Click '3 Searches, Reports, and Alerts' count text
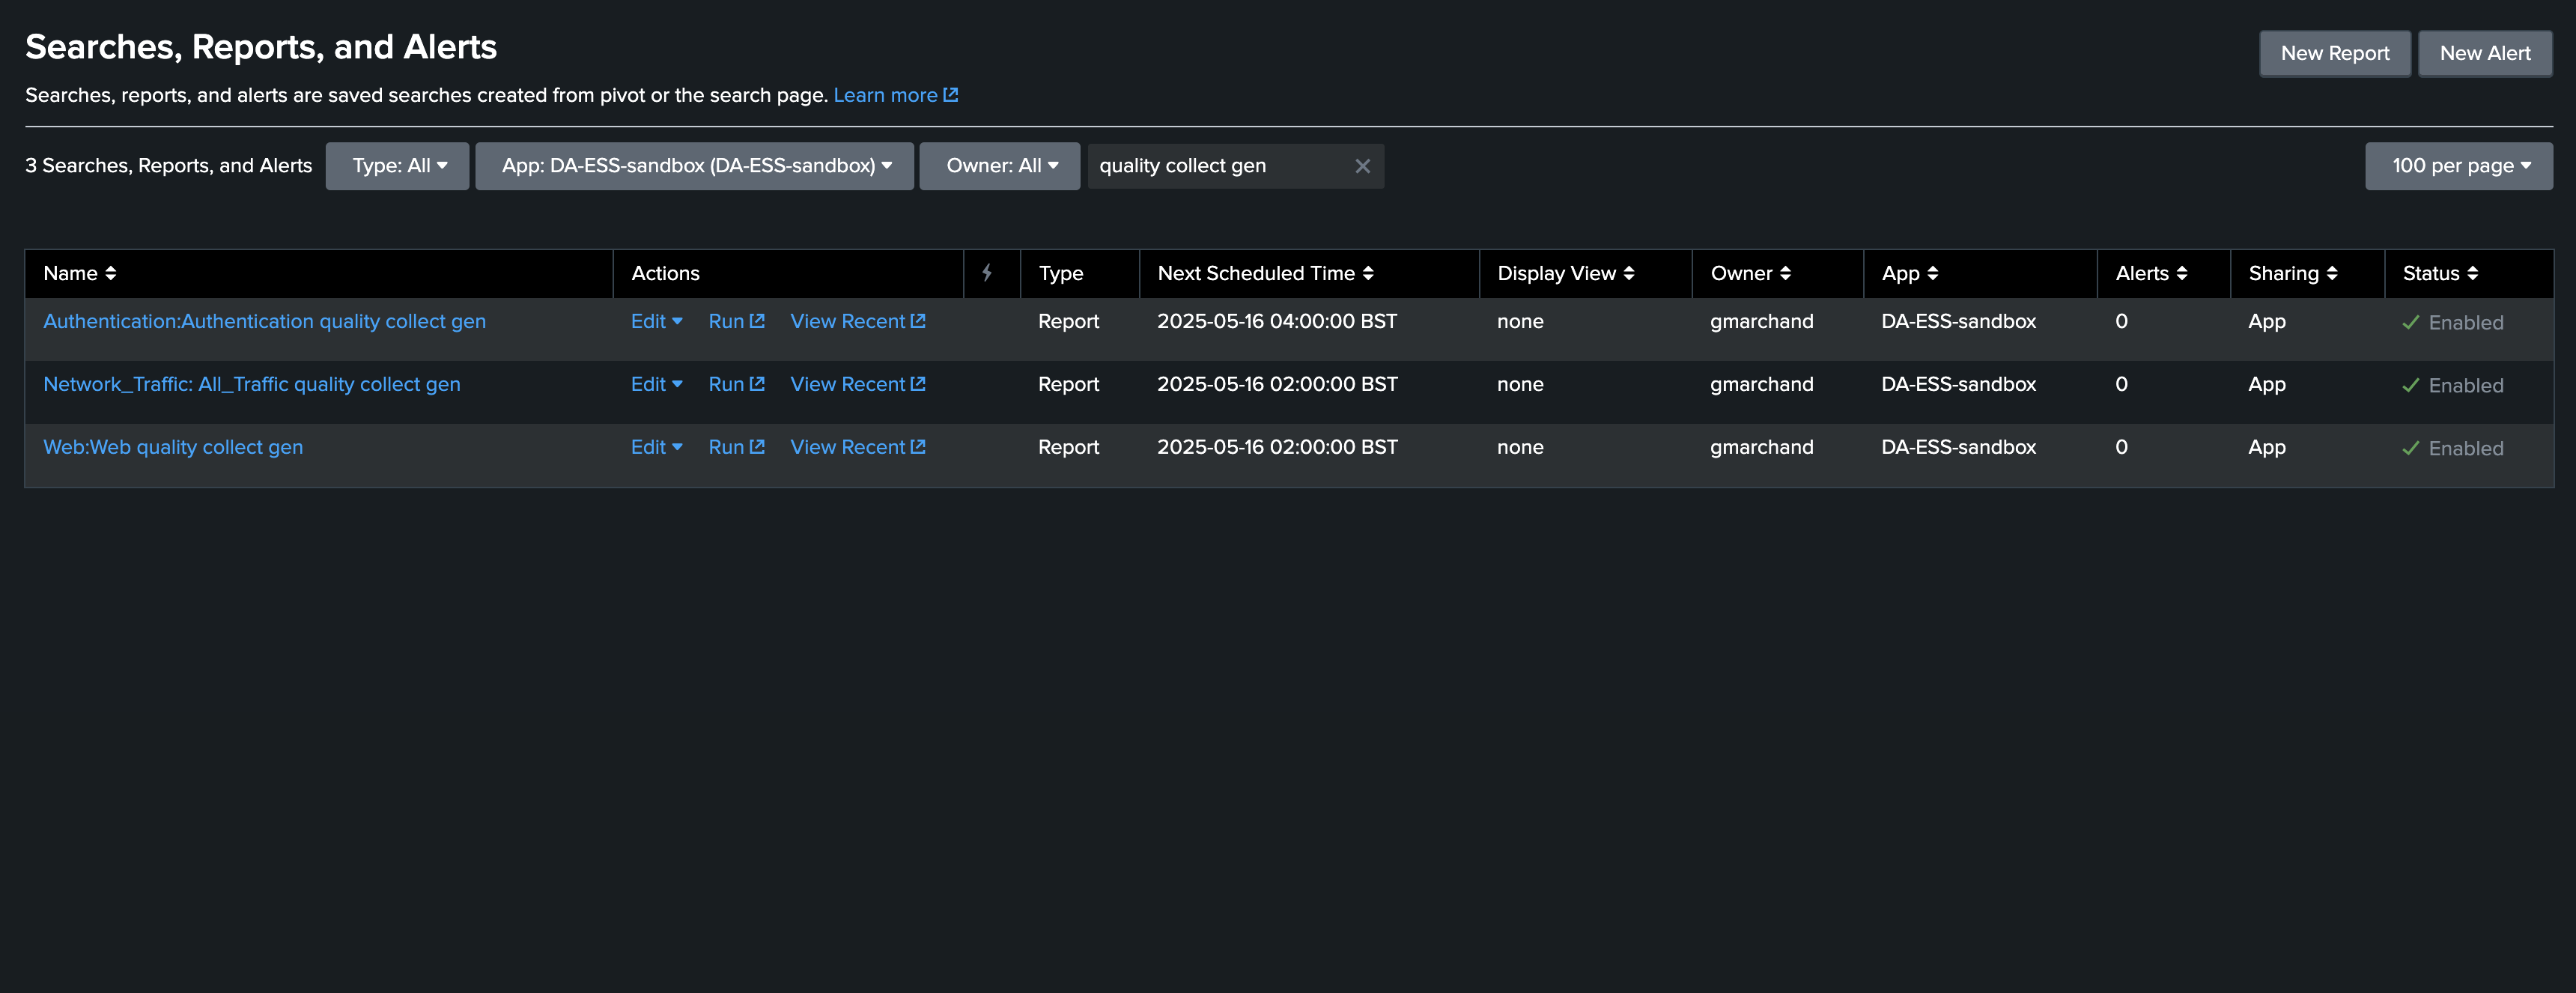Viewport: 2576px width, 993px height. coord(168,166)
